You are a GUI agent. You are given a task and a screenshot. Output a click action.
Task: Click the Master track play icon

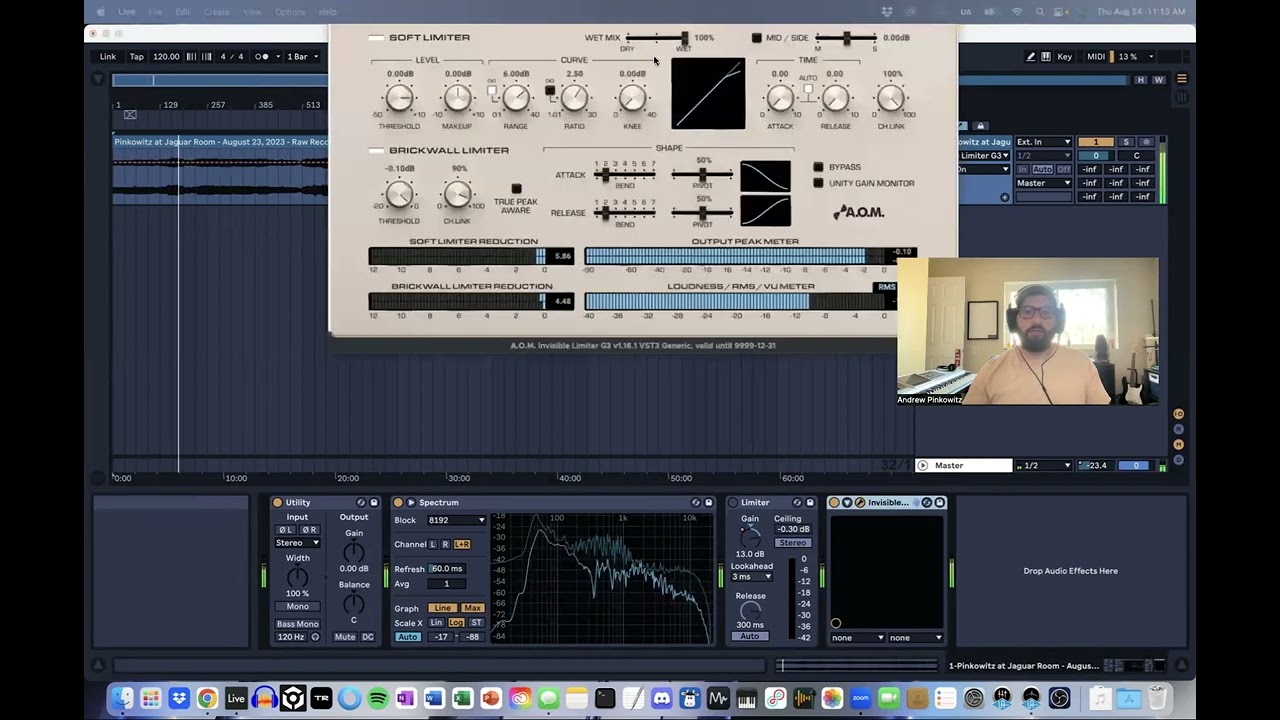(x=923, y=466)
